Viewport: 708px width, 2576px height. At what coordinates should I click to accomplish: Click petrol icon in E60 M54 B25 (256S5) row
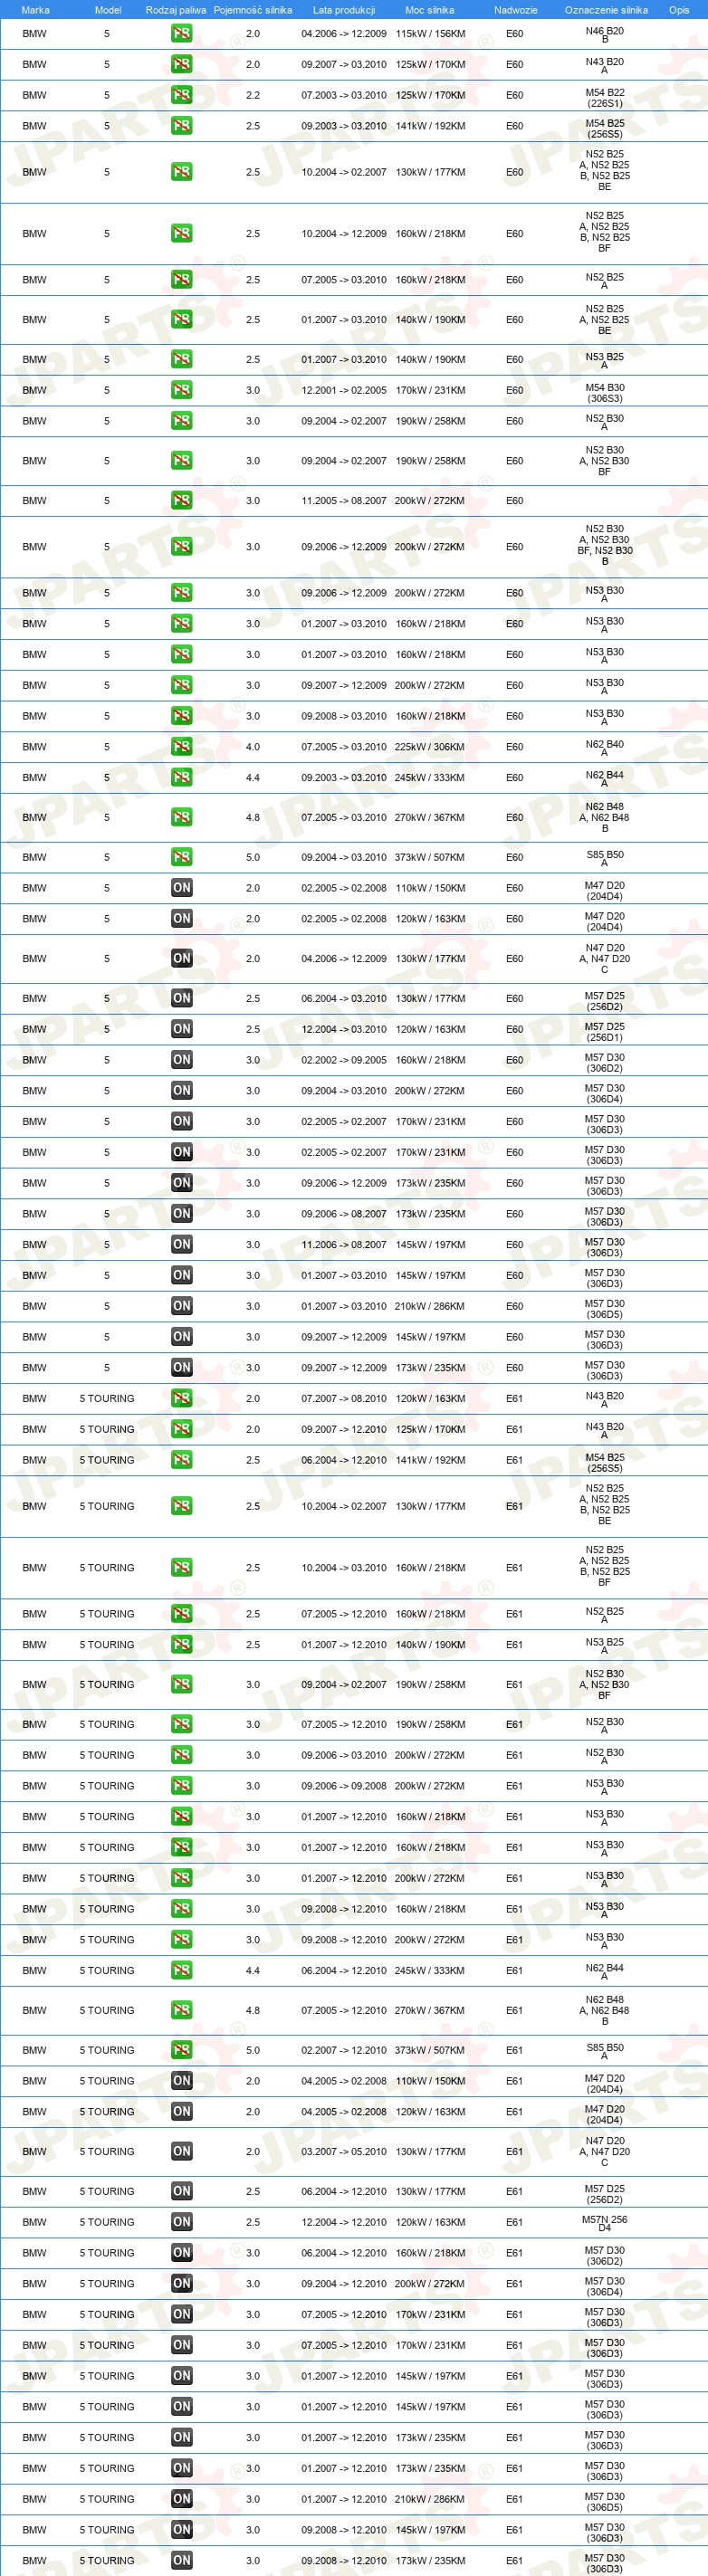(x=181, y=126)
